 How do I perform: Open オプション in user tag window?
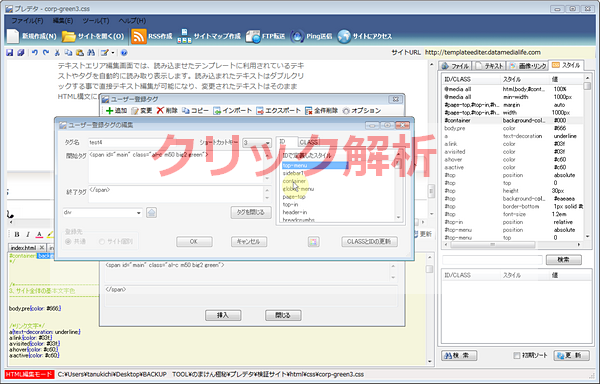pos(362,111)
